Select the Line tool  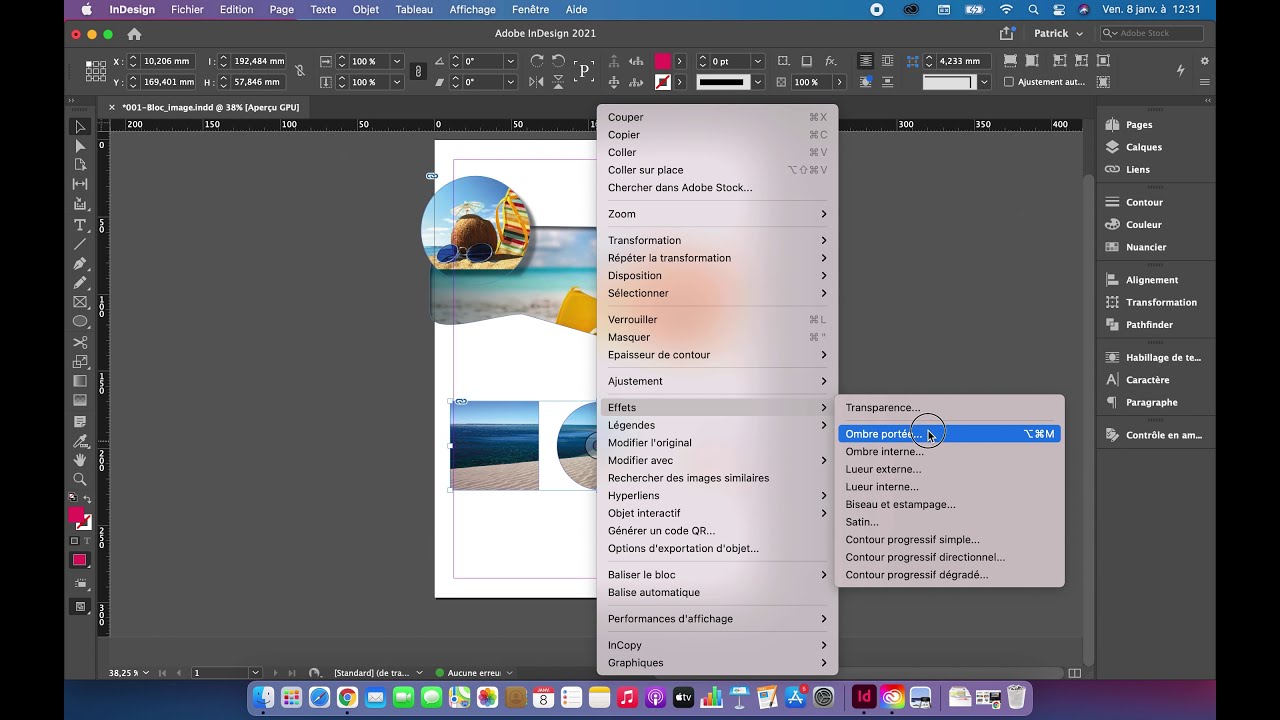(80, 245)
